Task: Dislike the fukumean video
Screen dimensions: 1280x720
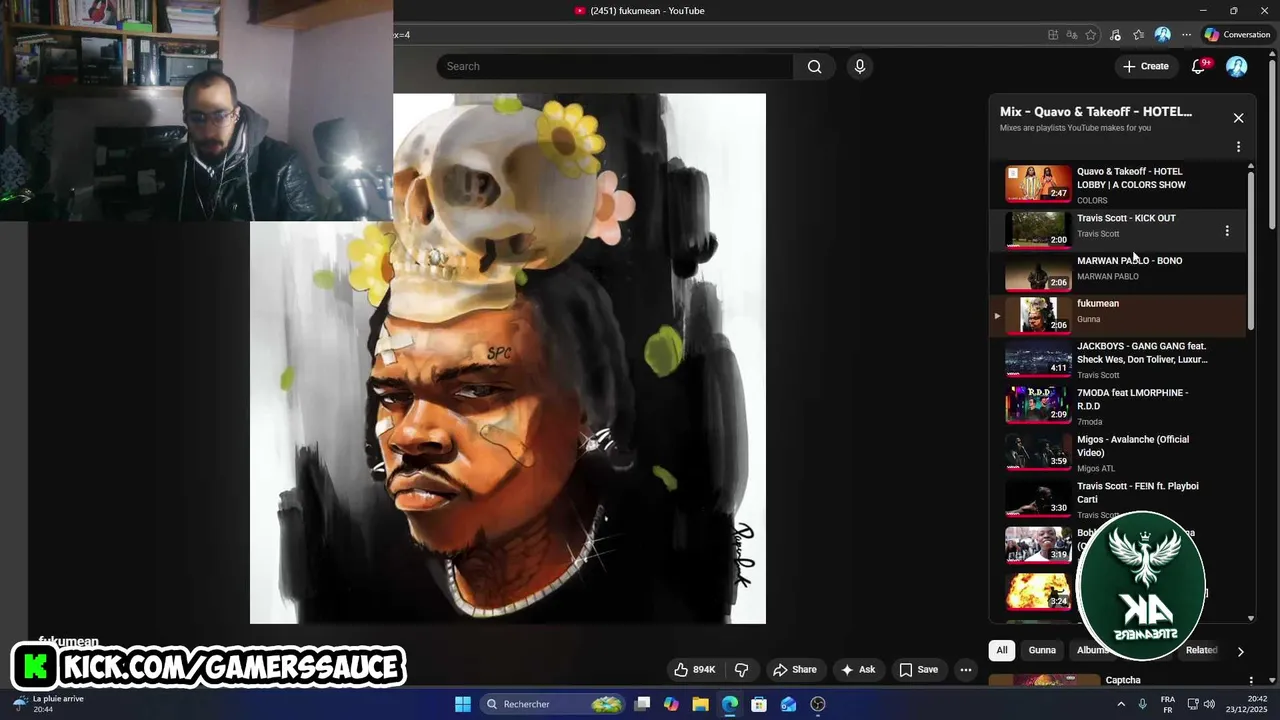Action: tap(742, 670)
